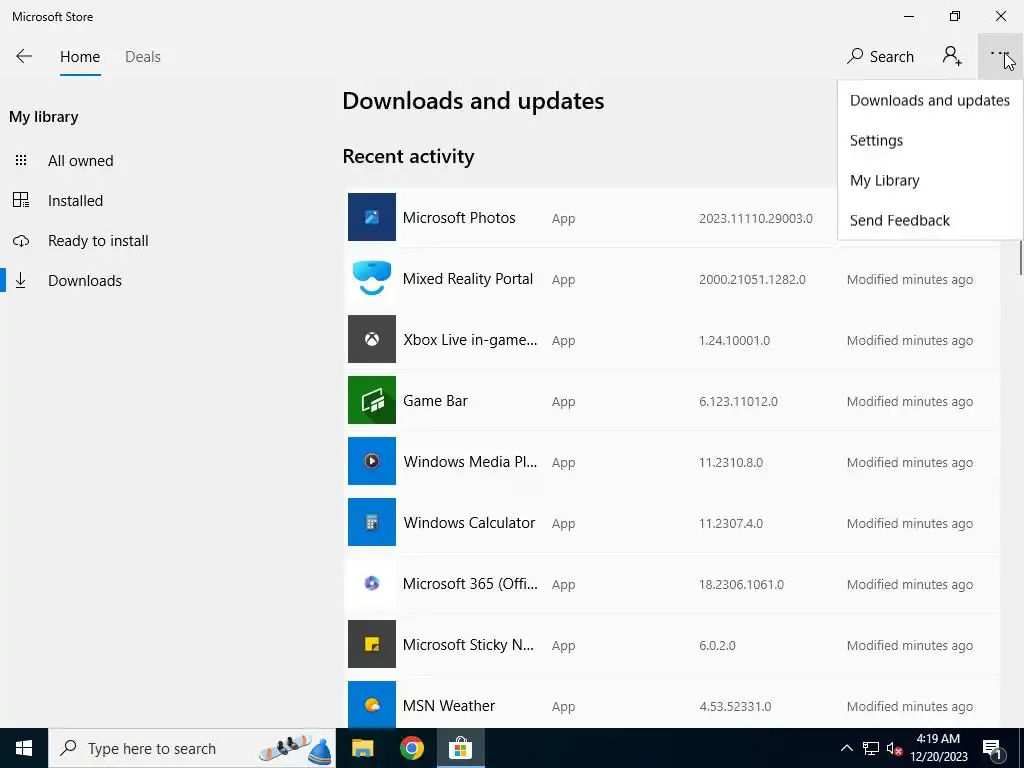
Task: Click the Windows Calculator app name
Action: (x=469, y=523)
